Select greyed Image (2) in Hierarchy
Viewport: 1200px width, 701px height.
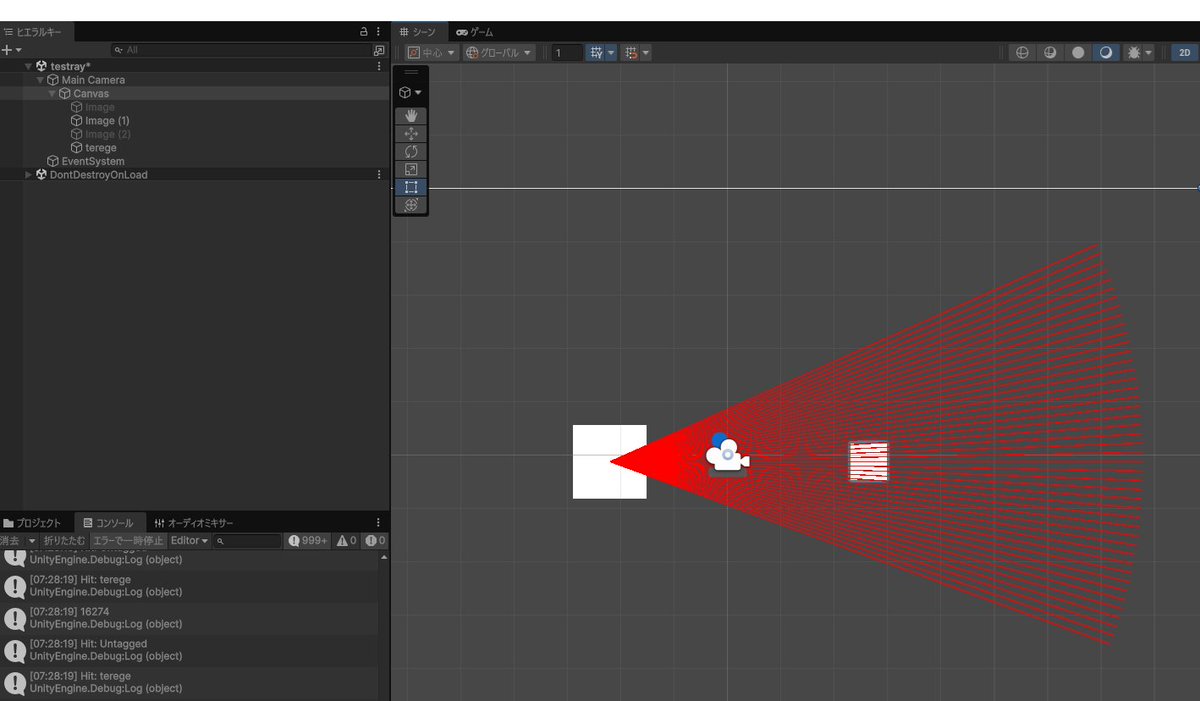click(x=107, y=134)
